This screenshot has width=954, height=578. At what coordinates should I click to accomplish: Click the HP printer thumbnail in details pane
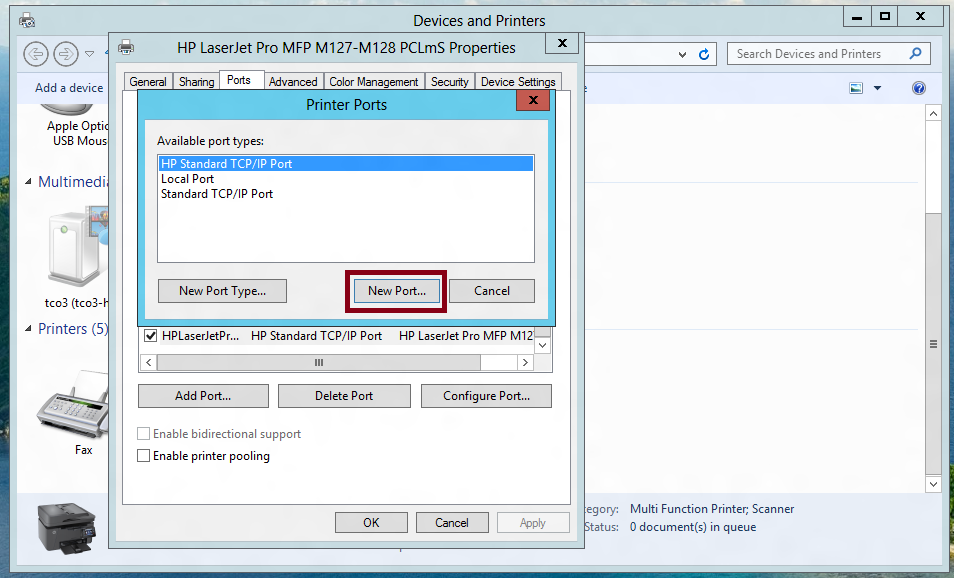tap(66, 528)
